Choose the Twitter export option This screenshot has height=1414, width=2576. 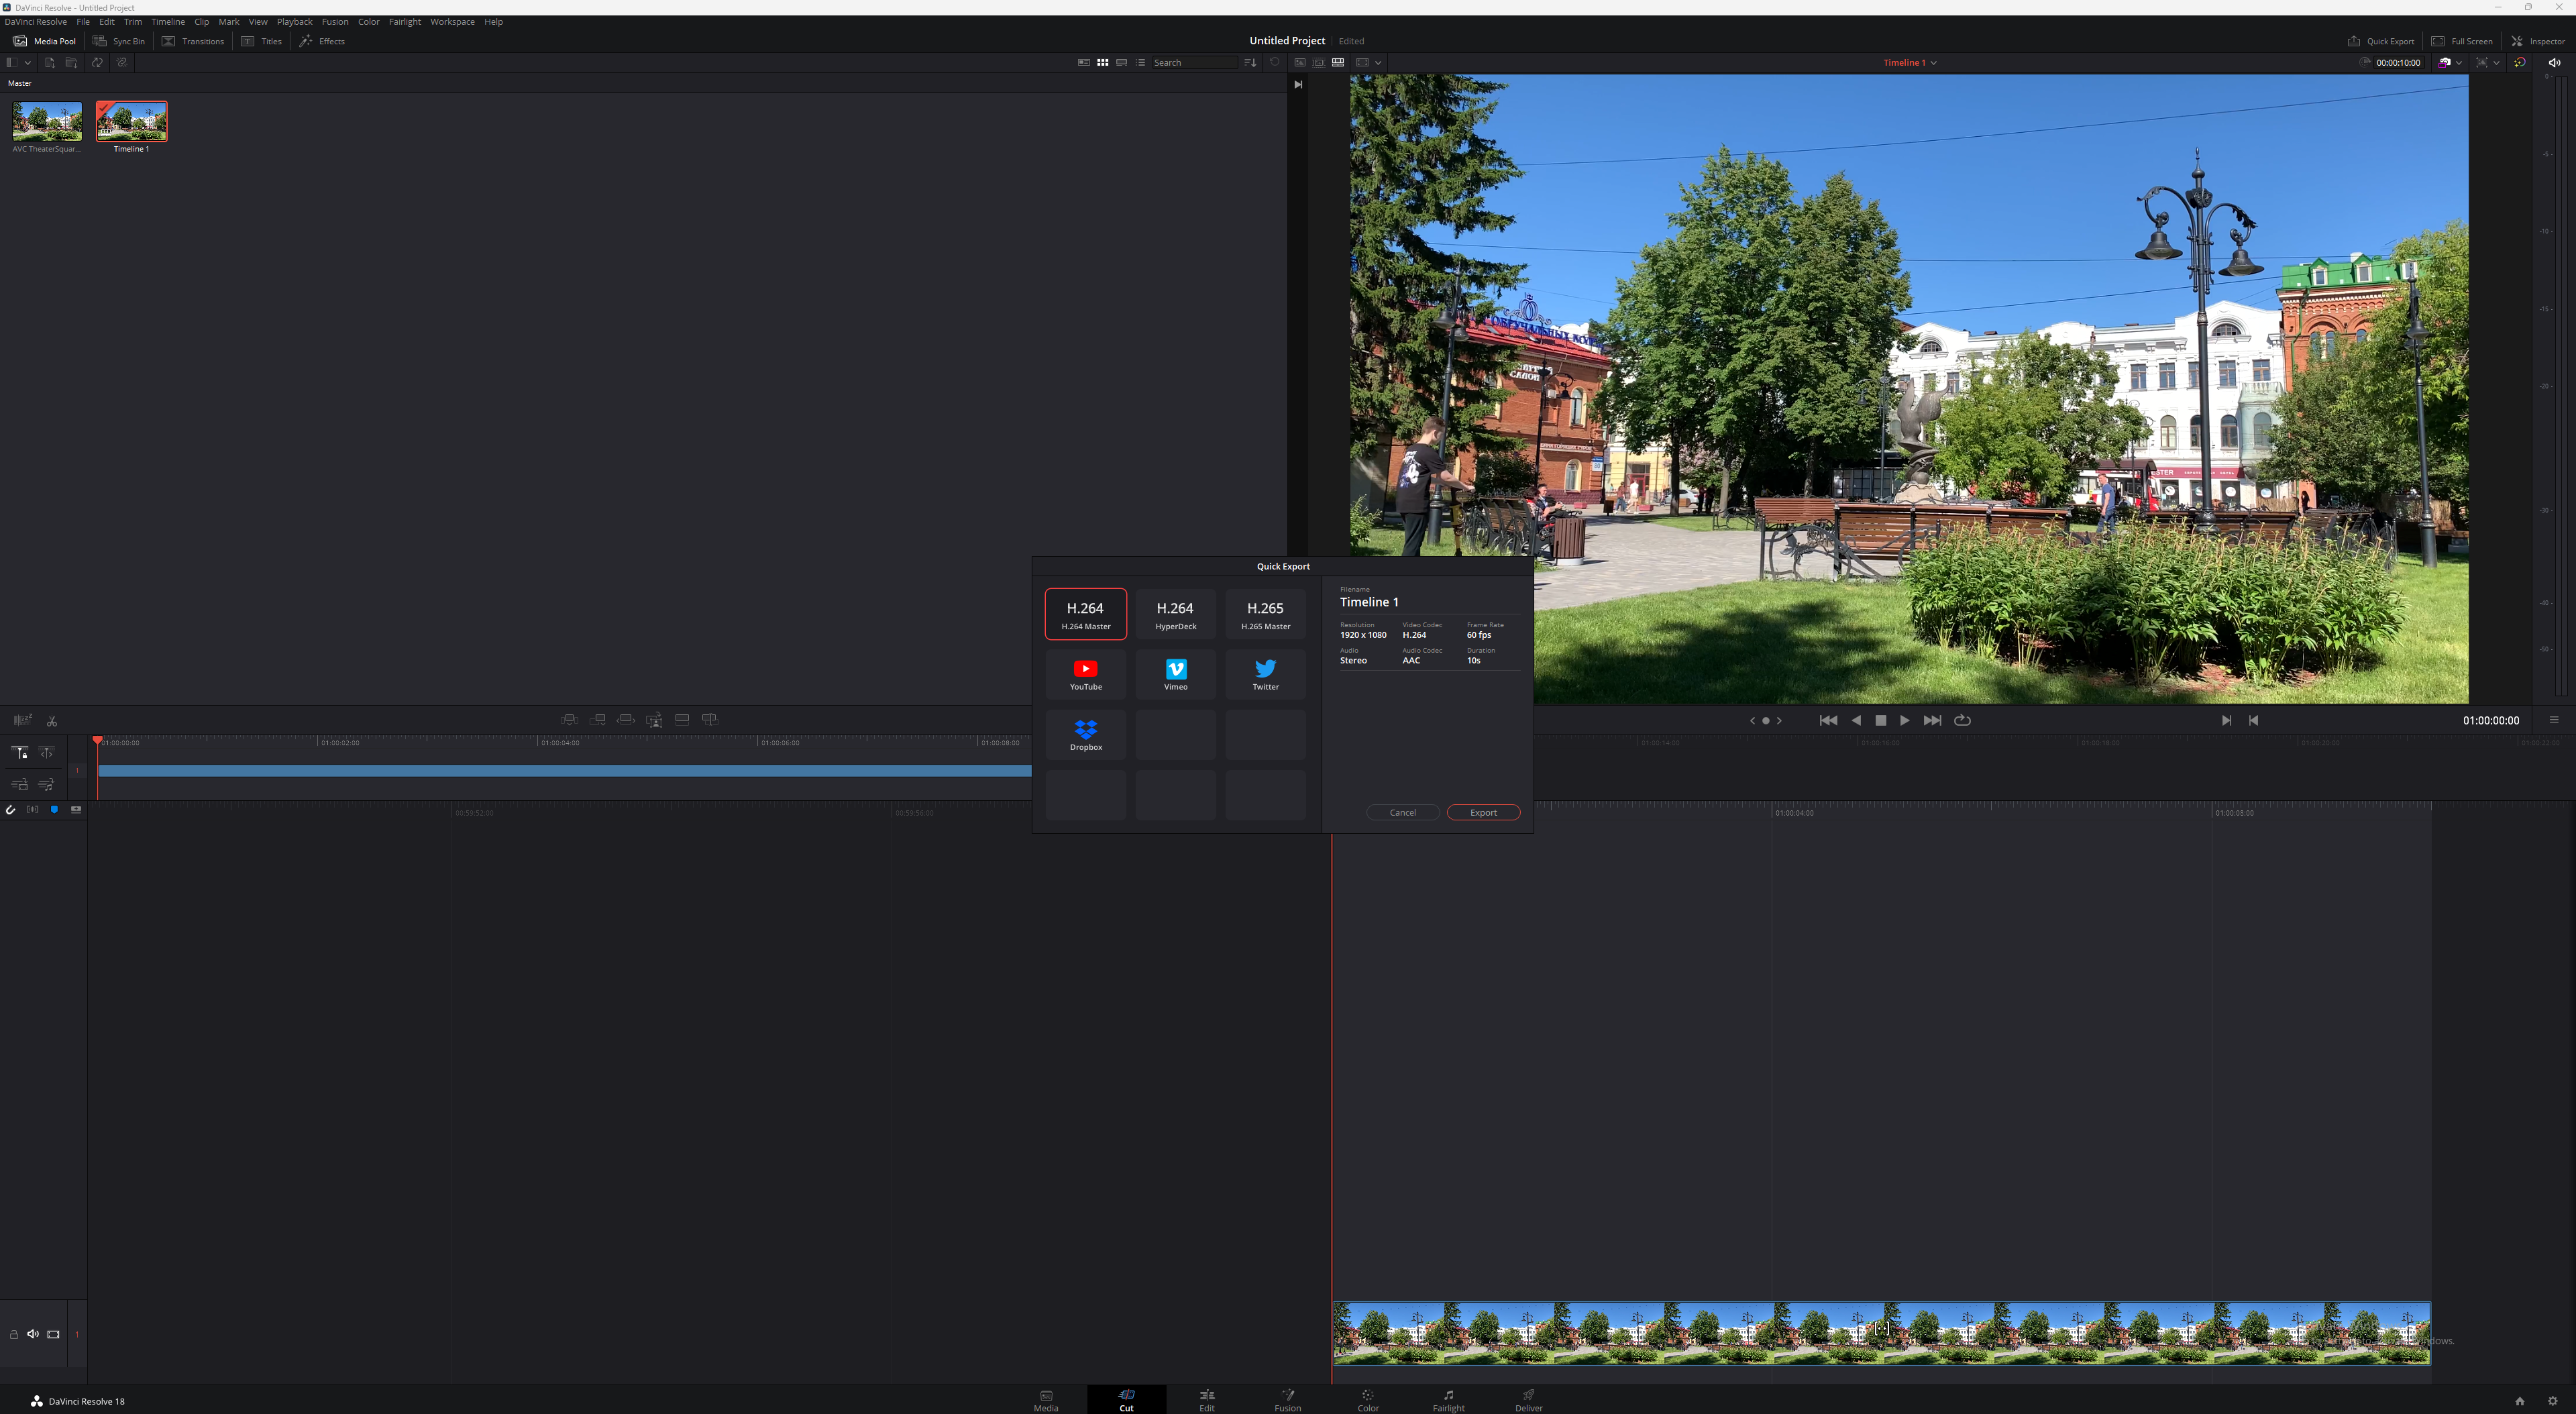(1265, 674)
